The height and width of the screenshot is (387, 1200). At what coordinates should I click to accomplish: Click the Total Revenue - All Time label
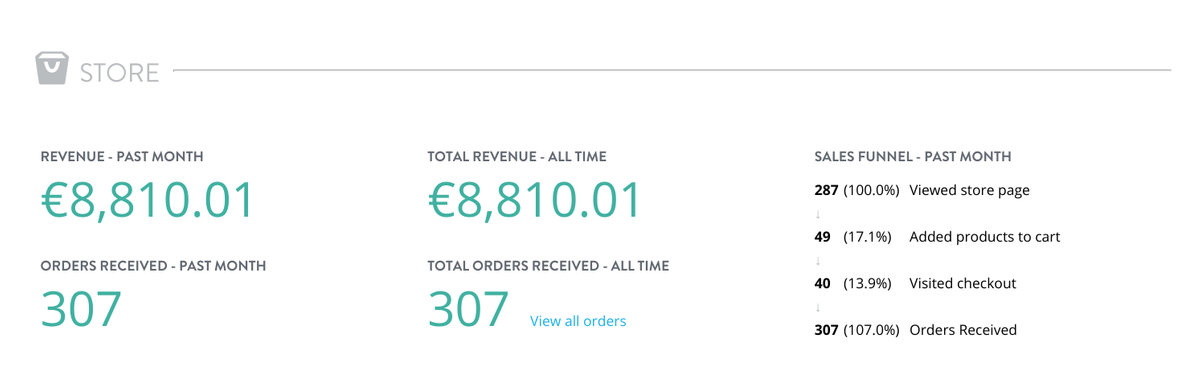(517, 157)
